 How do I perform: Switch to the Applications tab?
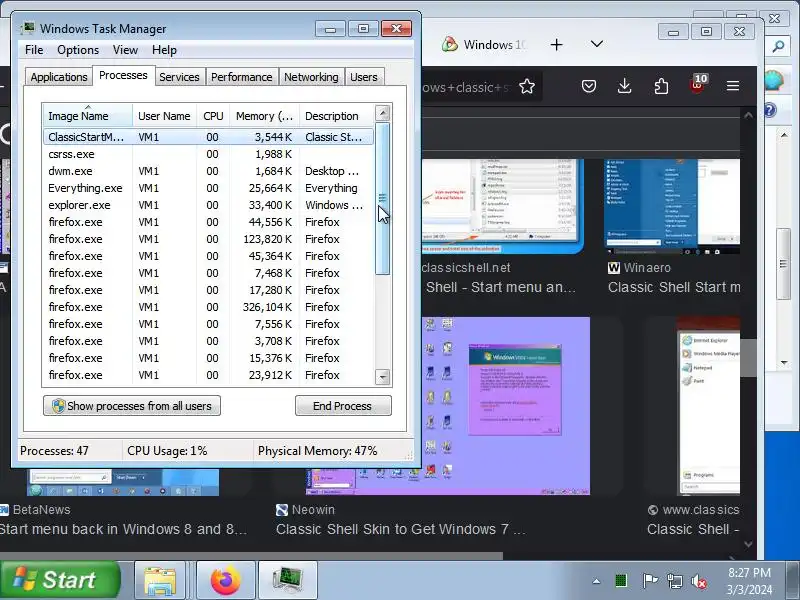[x=59, y=77]
